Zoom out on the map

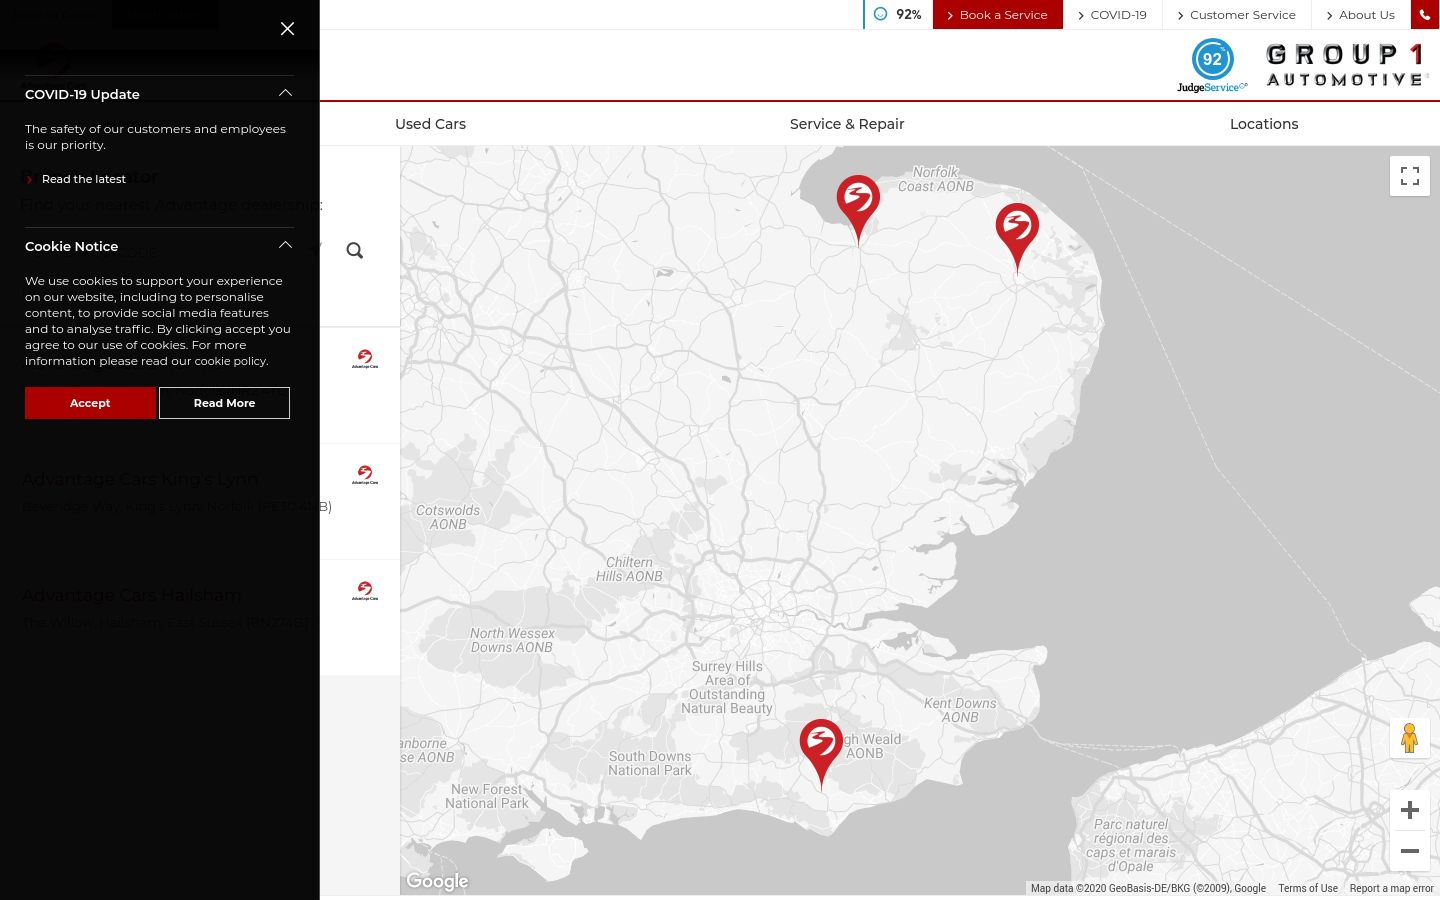click(x=1410, y=851)
